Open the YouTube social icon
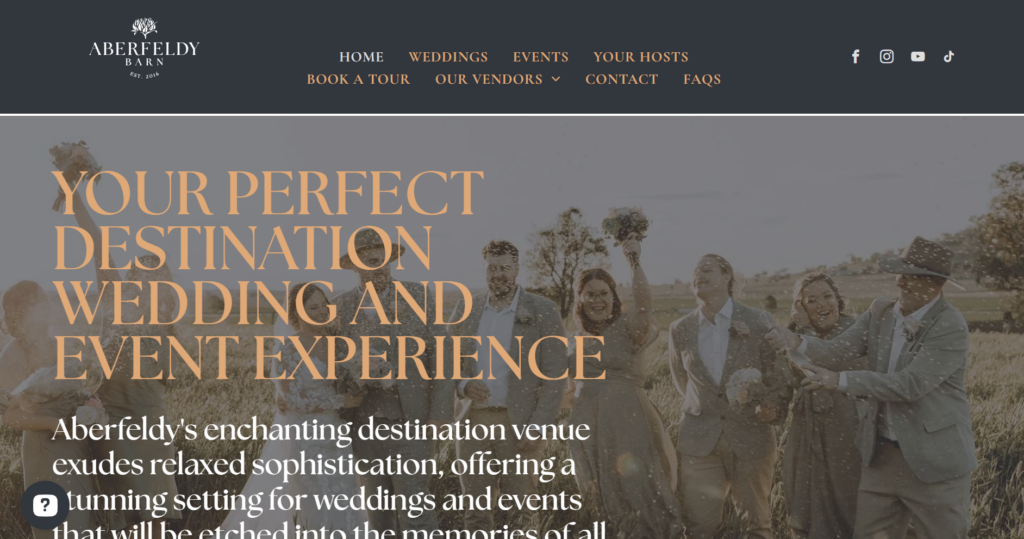Image resolution: width=1024 pixels, height=539 pixels. [x=918, y=56]
